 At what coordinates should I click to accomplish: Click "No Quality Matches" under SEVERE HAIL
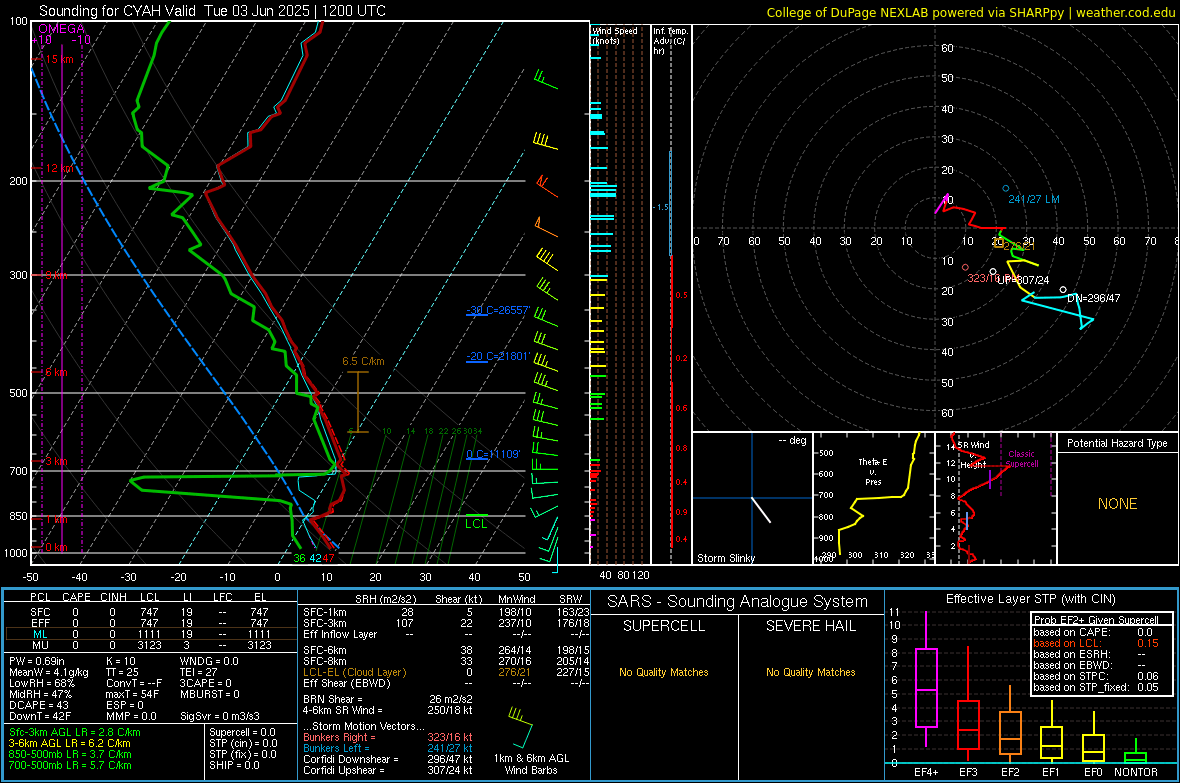tap(810, 672)
